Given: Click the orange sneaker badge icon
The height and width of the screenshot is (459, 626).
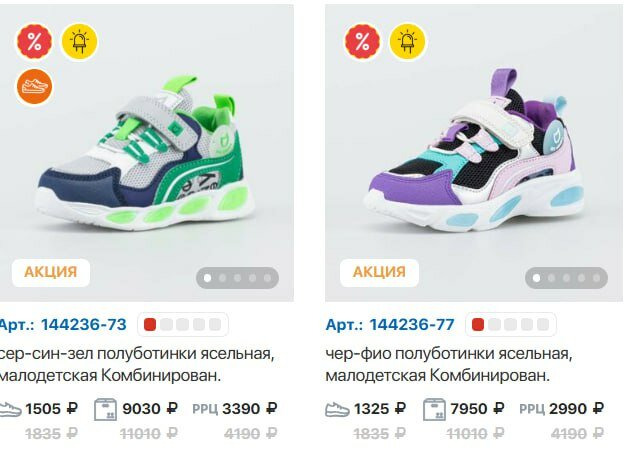Looking at the screenshot, I should coord(33,85).
